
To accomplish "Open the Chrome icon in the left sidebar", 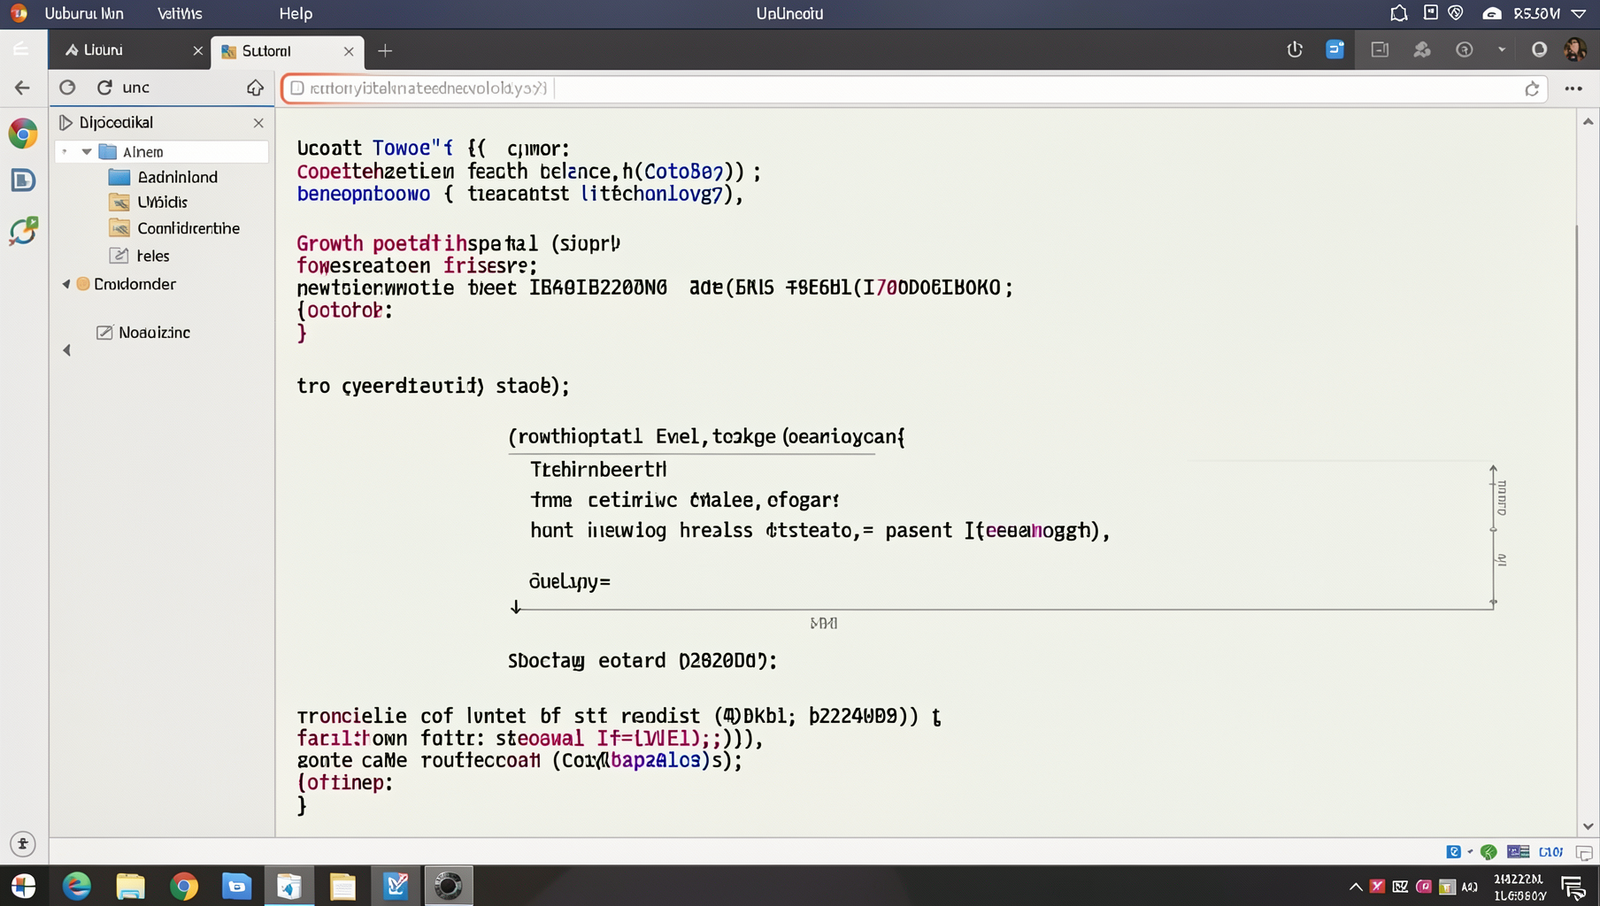I will [x=23, y=133].
